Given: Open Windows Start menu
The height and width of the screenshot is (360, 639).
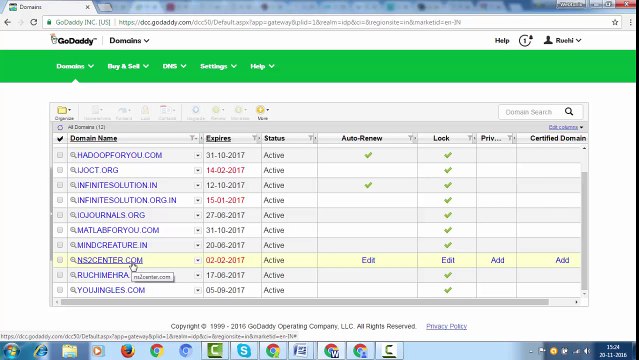Looking at the screenshot, I should pos(11,350).
